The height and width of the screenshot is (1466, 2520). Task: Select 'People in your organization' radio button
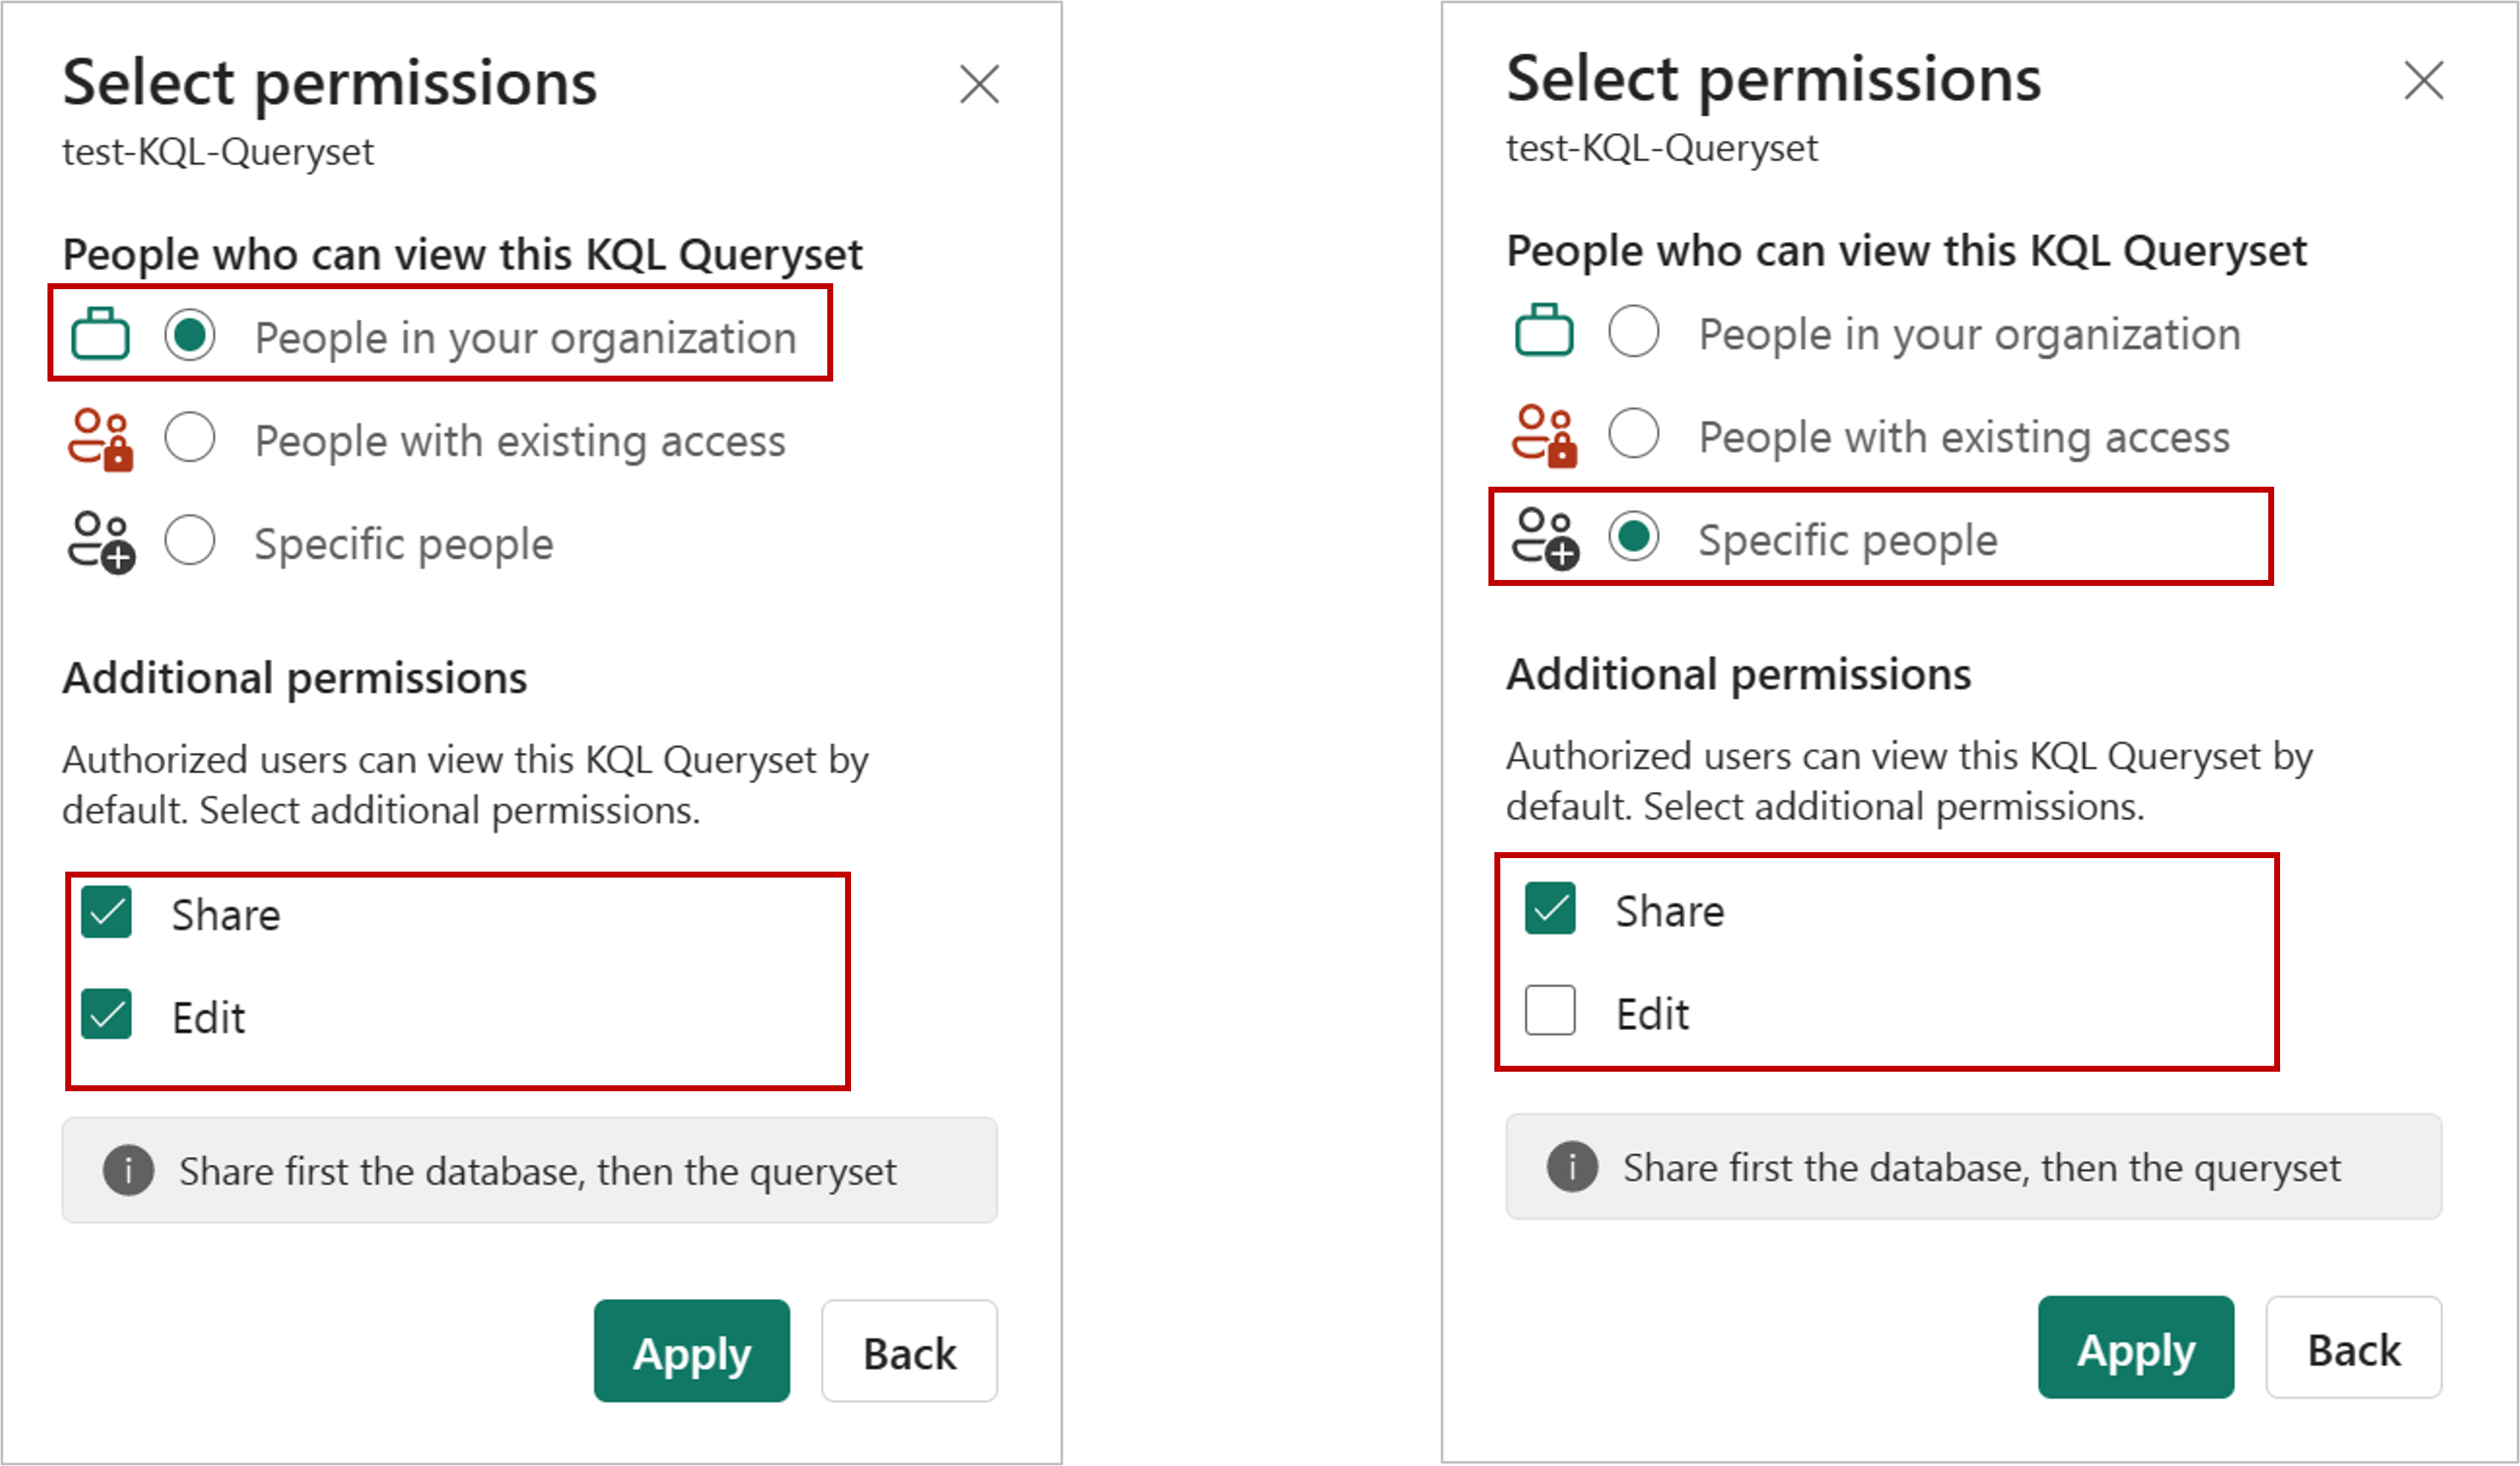[192, 335]
